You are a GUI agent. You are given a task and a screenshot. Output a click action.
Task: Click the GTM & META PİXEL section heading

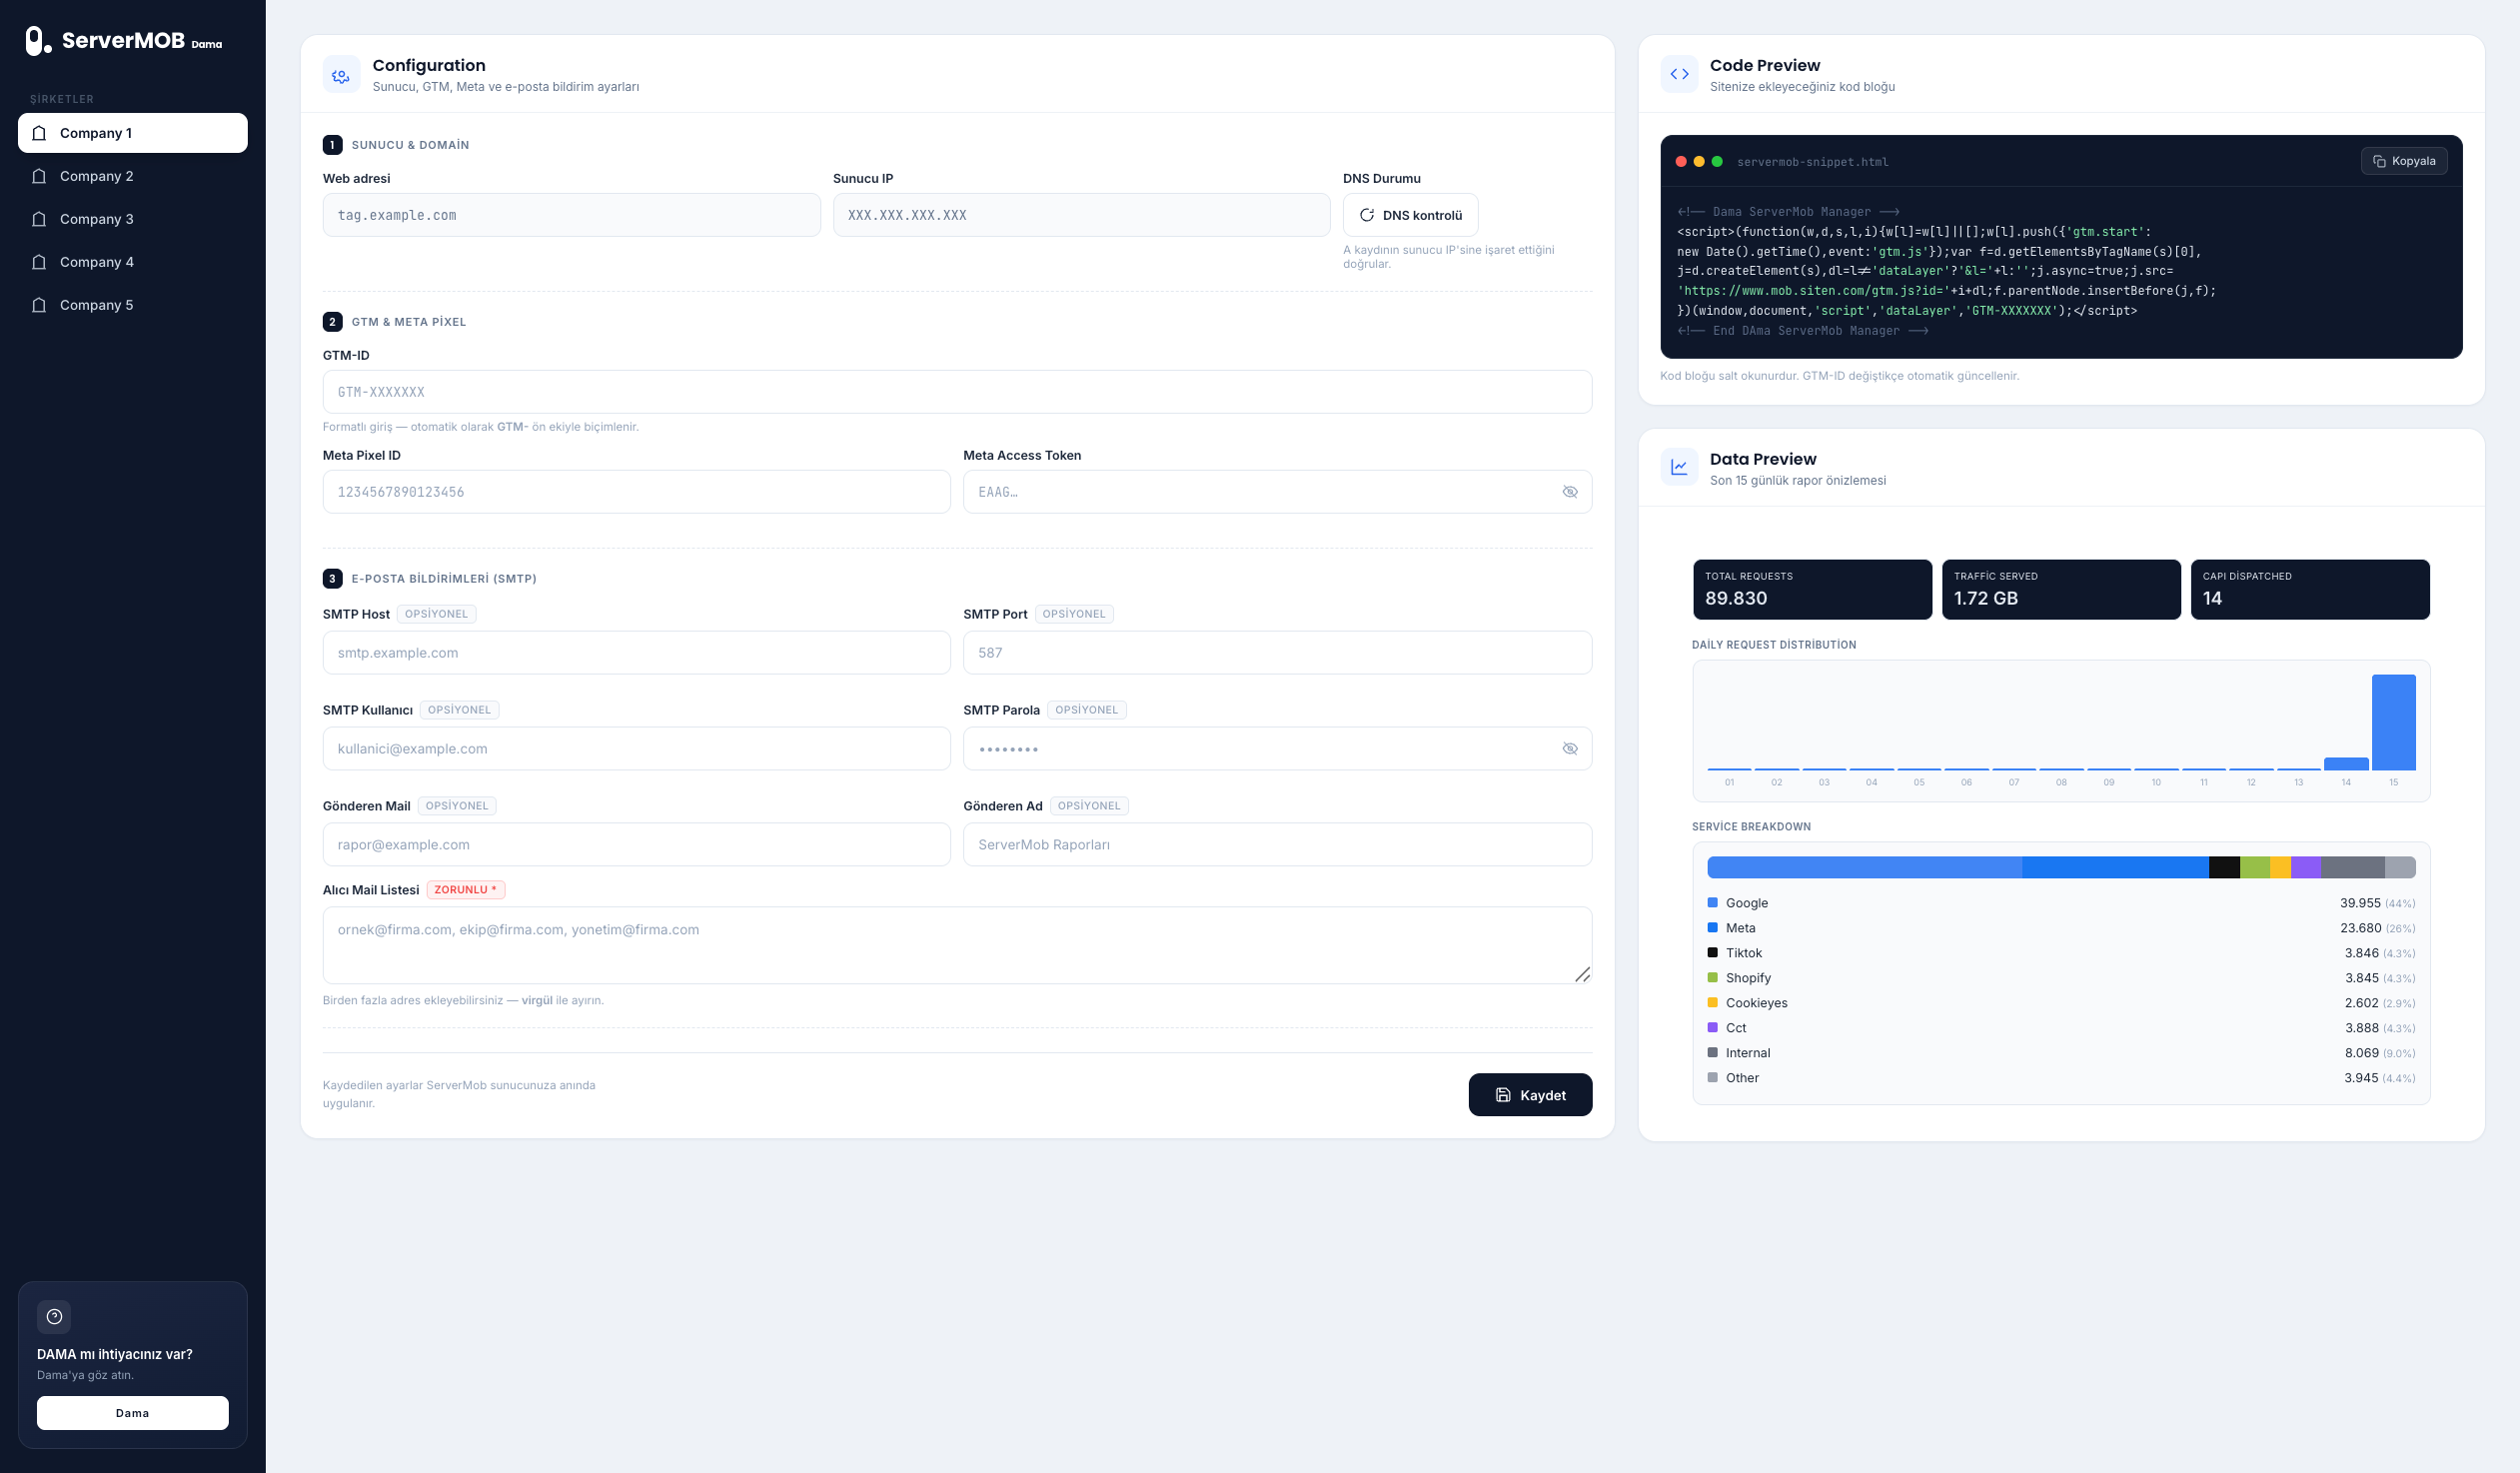[408, 322]
